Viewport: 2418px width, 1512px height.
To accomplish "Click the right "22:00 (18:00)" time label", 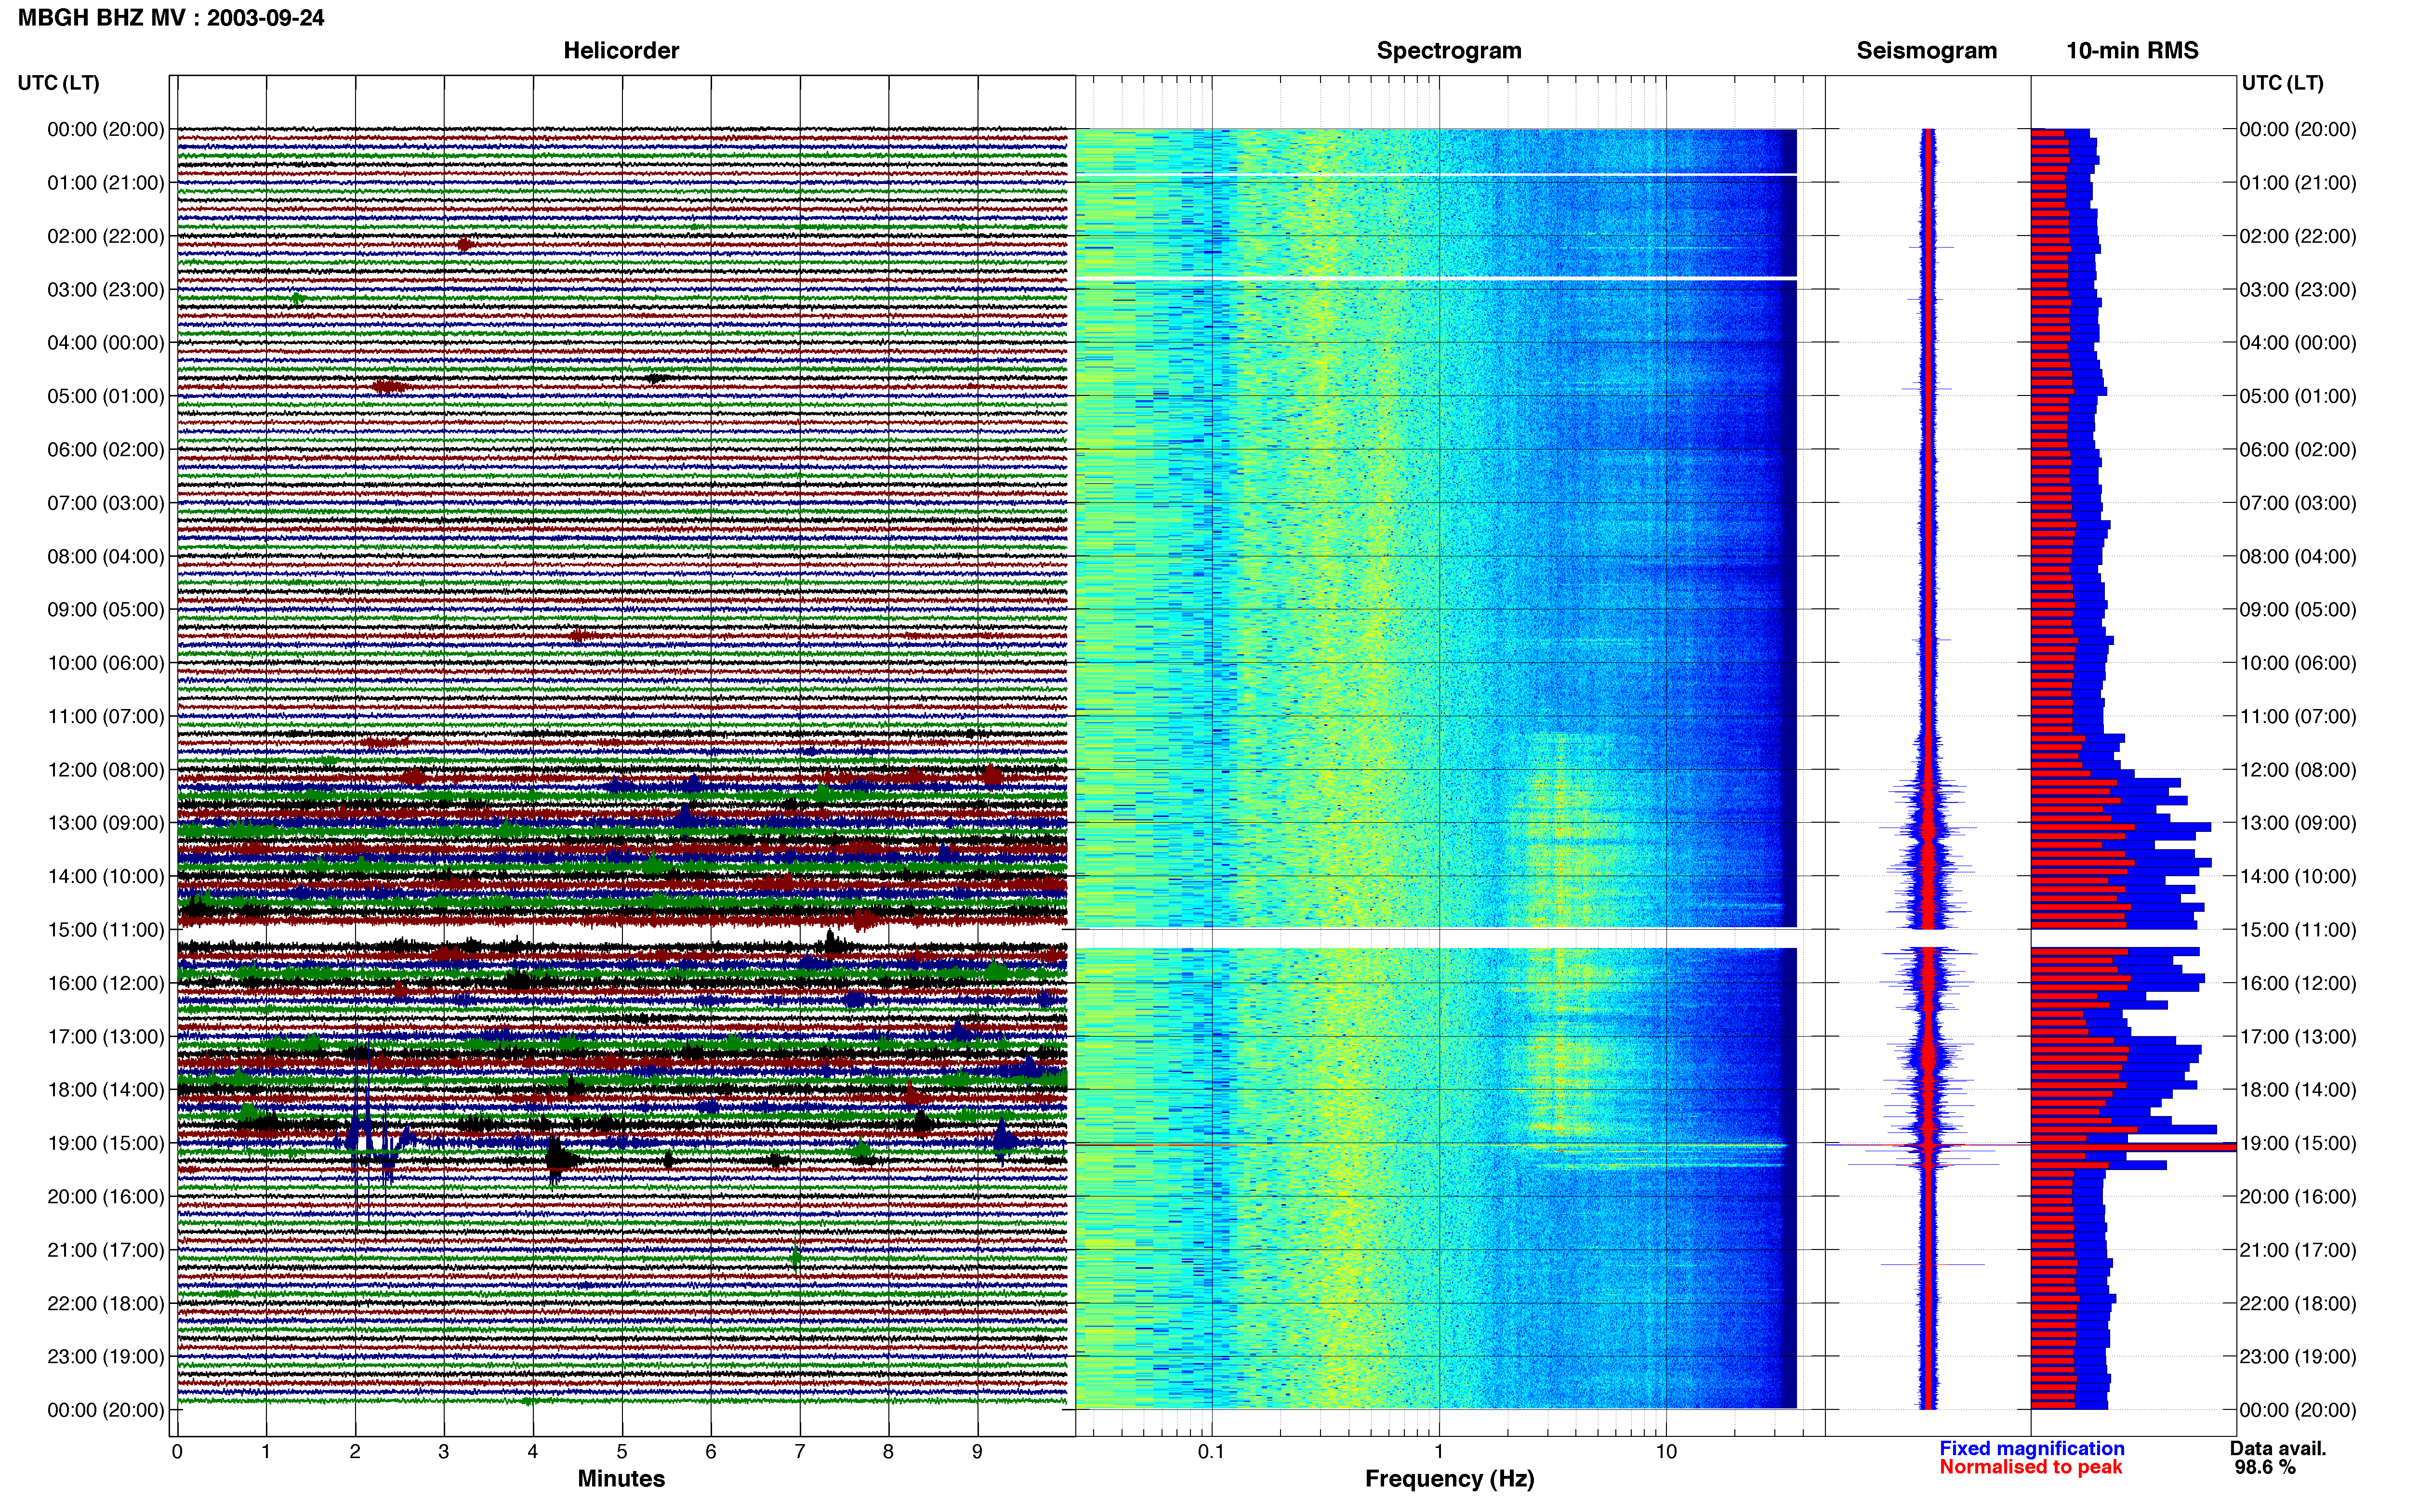I will click(x=2298, y=1303).
